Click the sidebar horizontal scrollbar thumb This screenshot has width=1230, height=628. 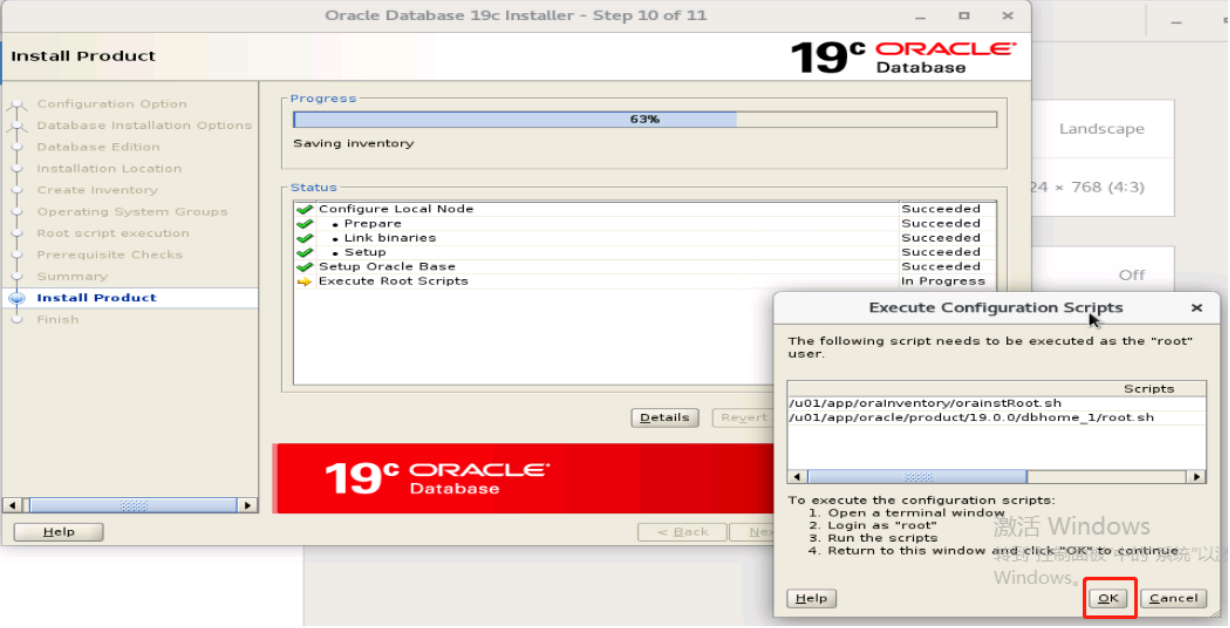(133, 506)
